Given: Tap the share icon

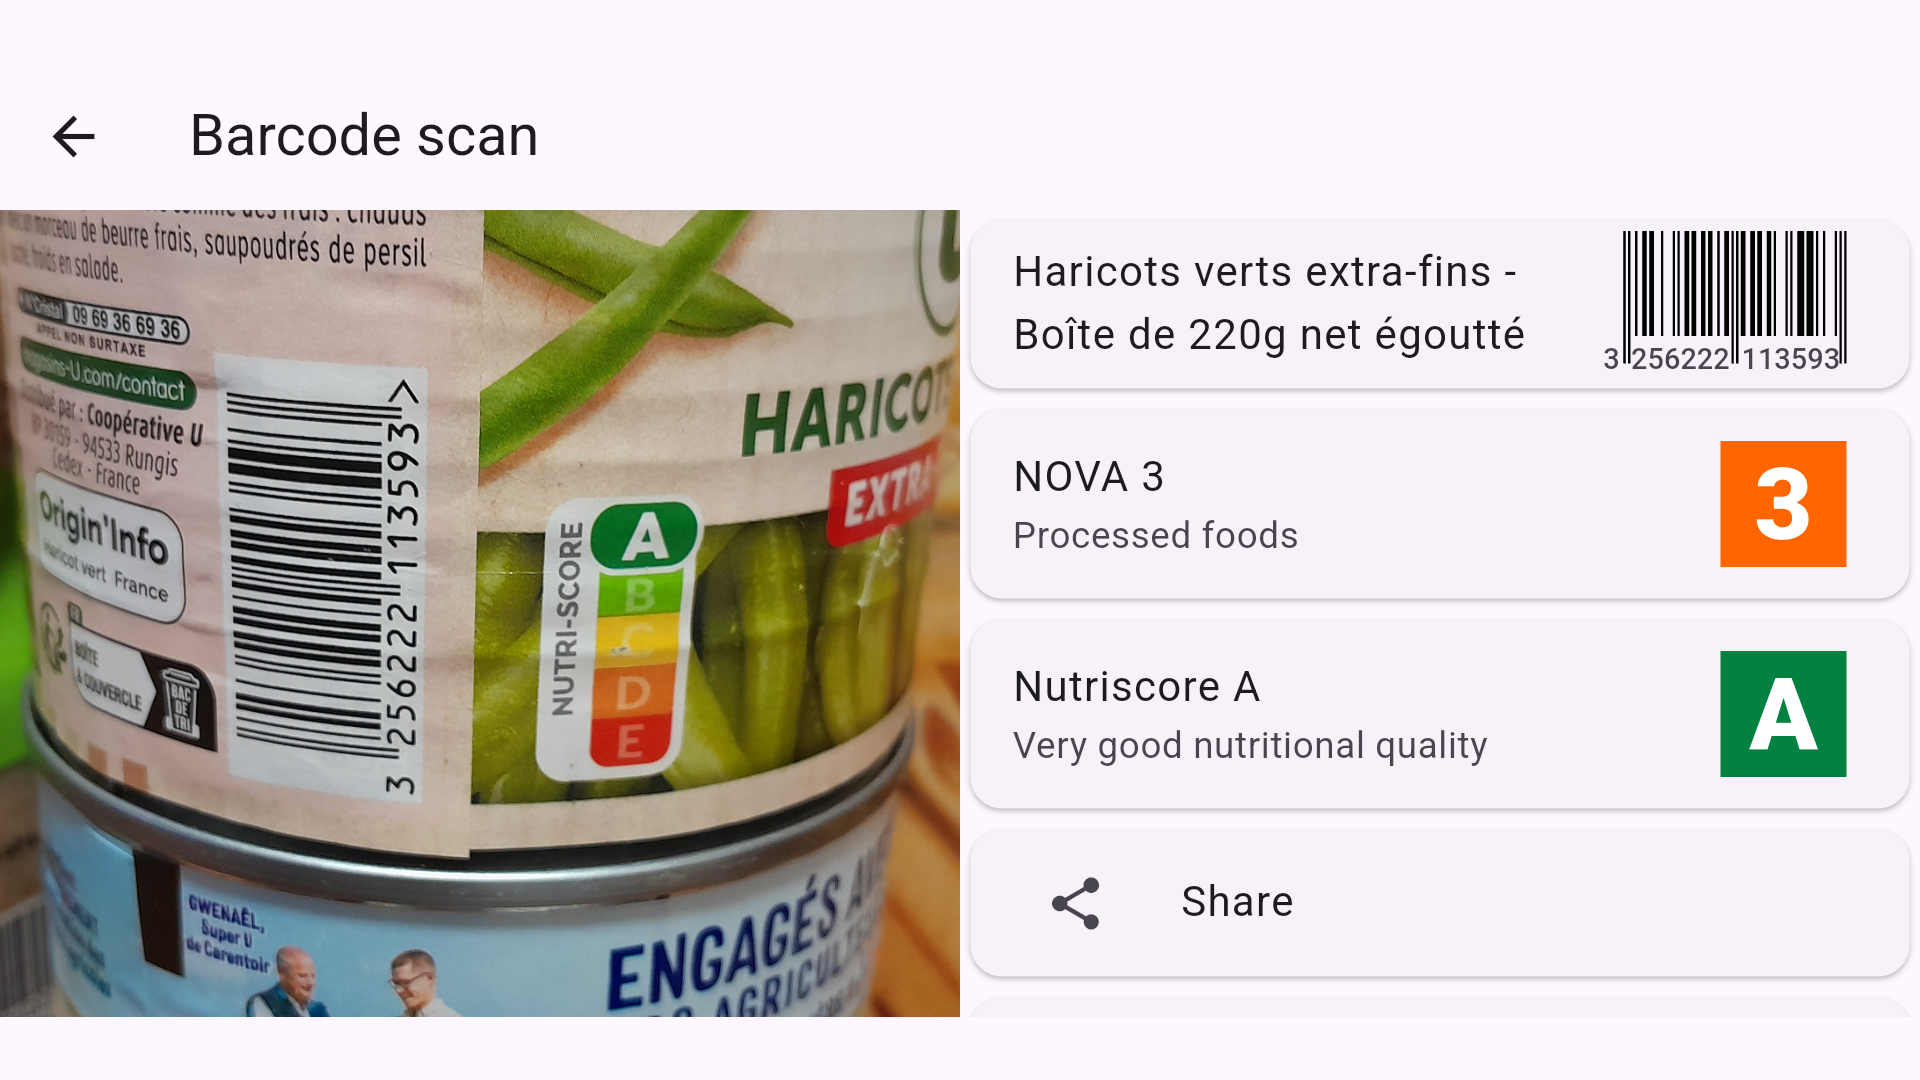Looking at the screenshot, I should (1076, 903).
